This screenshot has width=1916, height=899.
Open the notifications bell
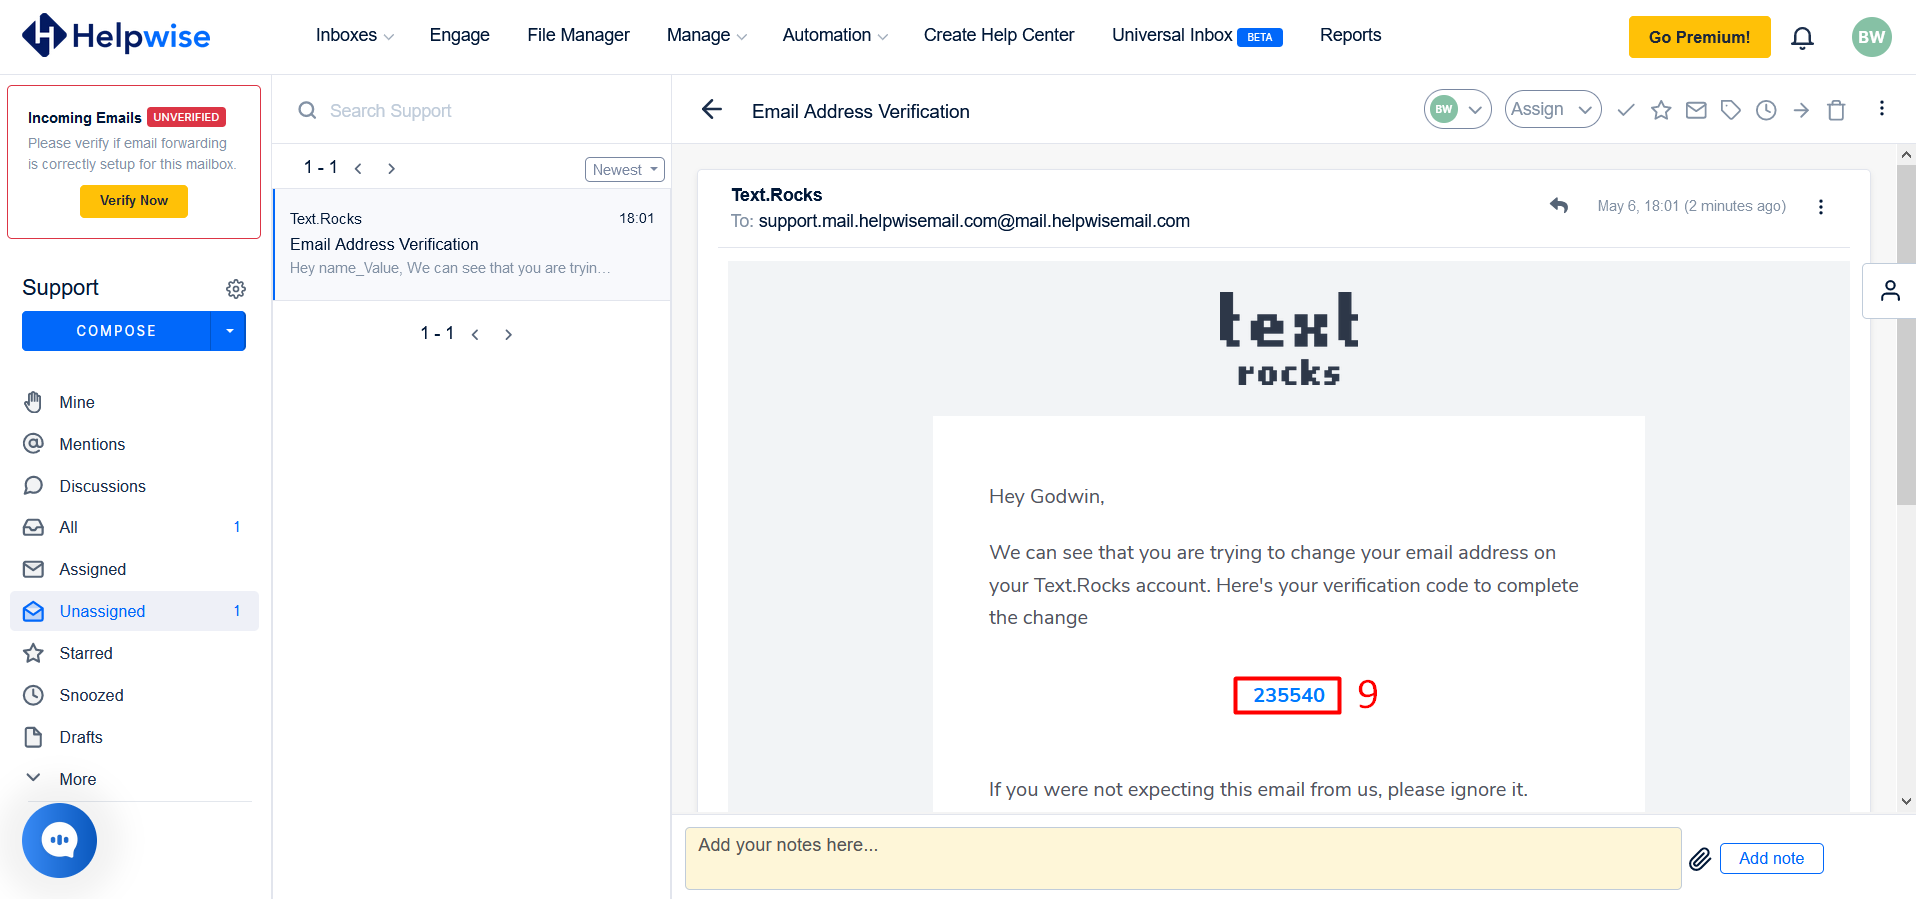pyautogui.click(x=1802, y=38)
